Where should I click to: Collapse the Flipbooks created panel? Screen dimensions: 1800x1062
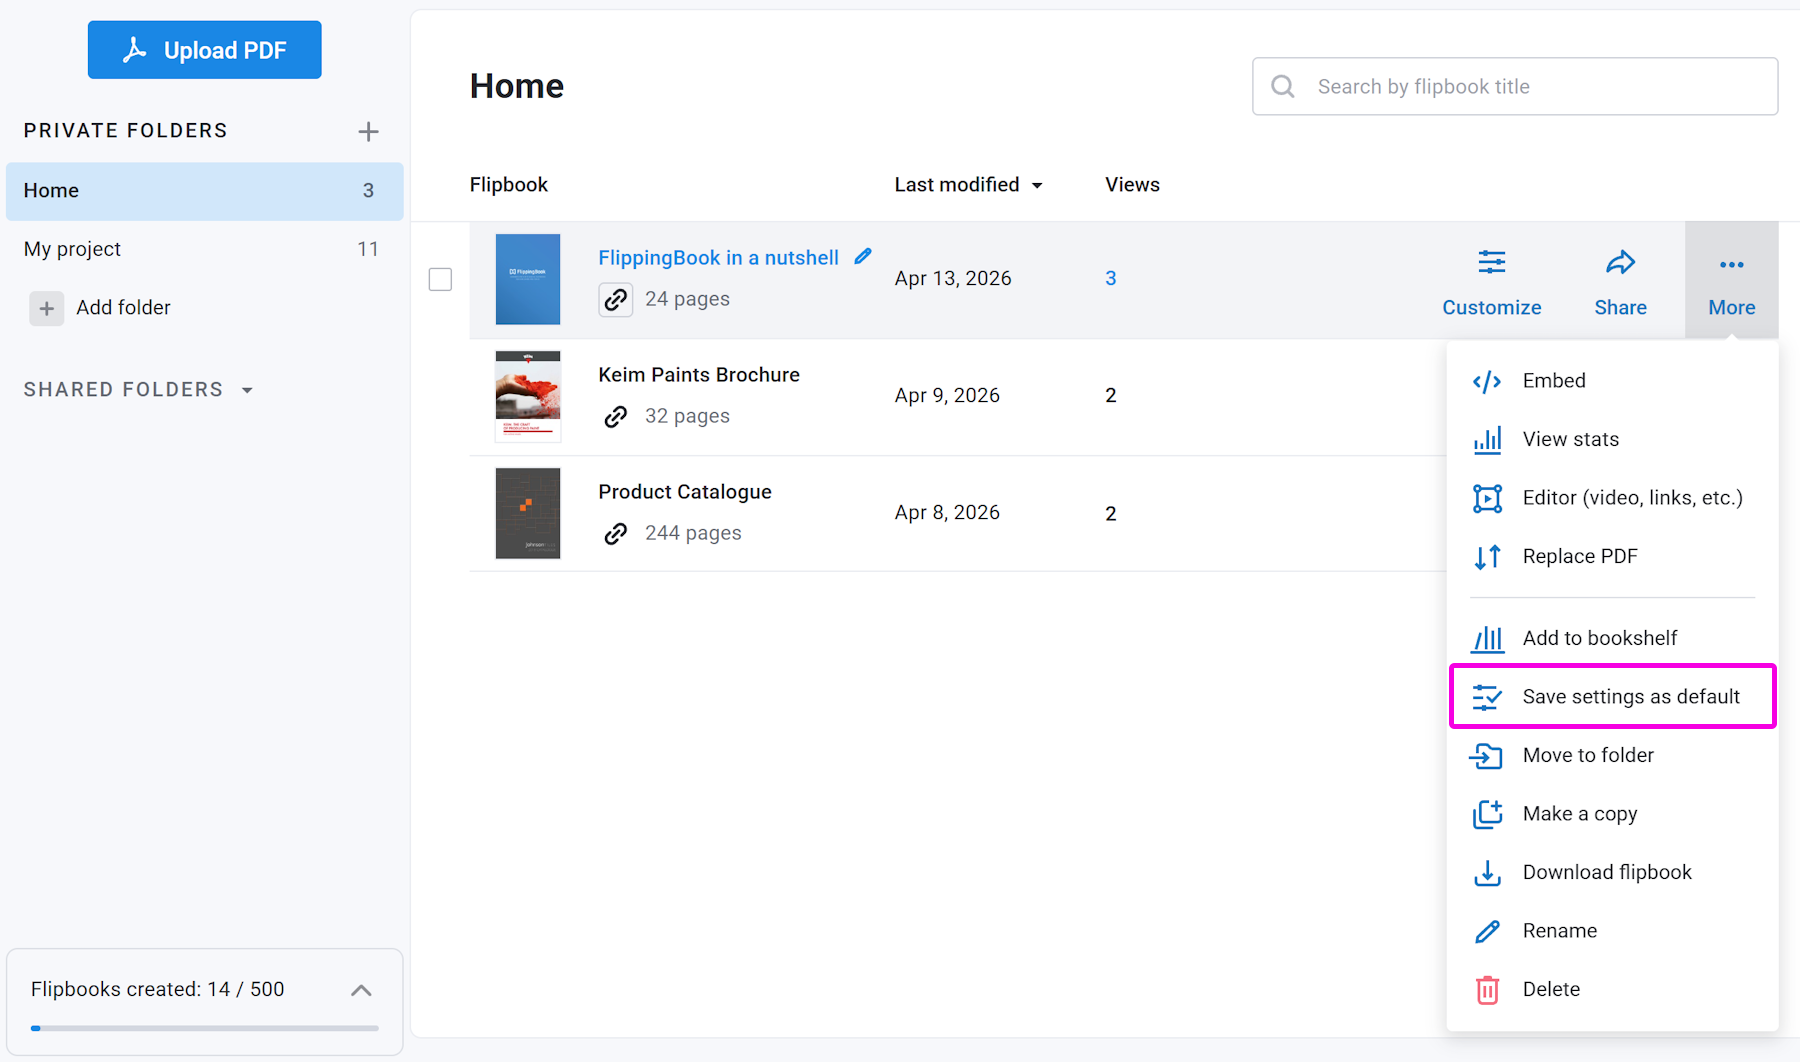coord(361,990)
